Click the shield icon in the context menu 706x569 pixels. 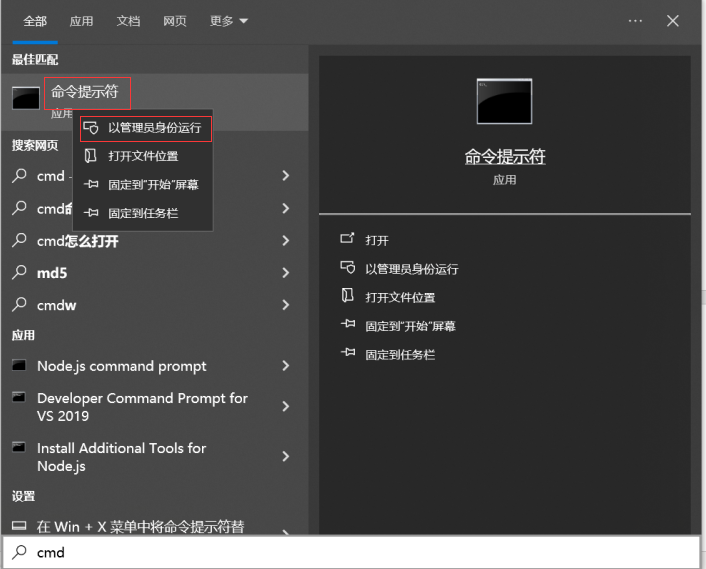(x=91, y=128)
